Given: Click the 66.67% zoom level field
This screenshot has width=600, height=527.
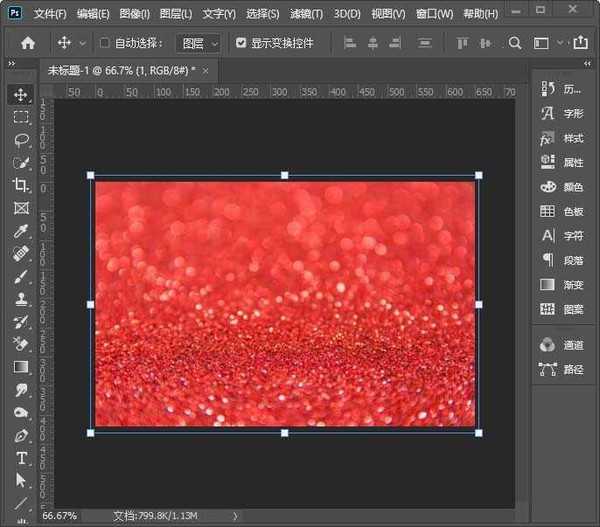Looking at the screenshot, I should coord(59,516).
